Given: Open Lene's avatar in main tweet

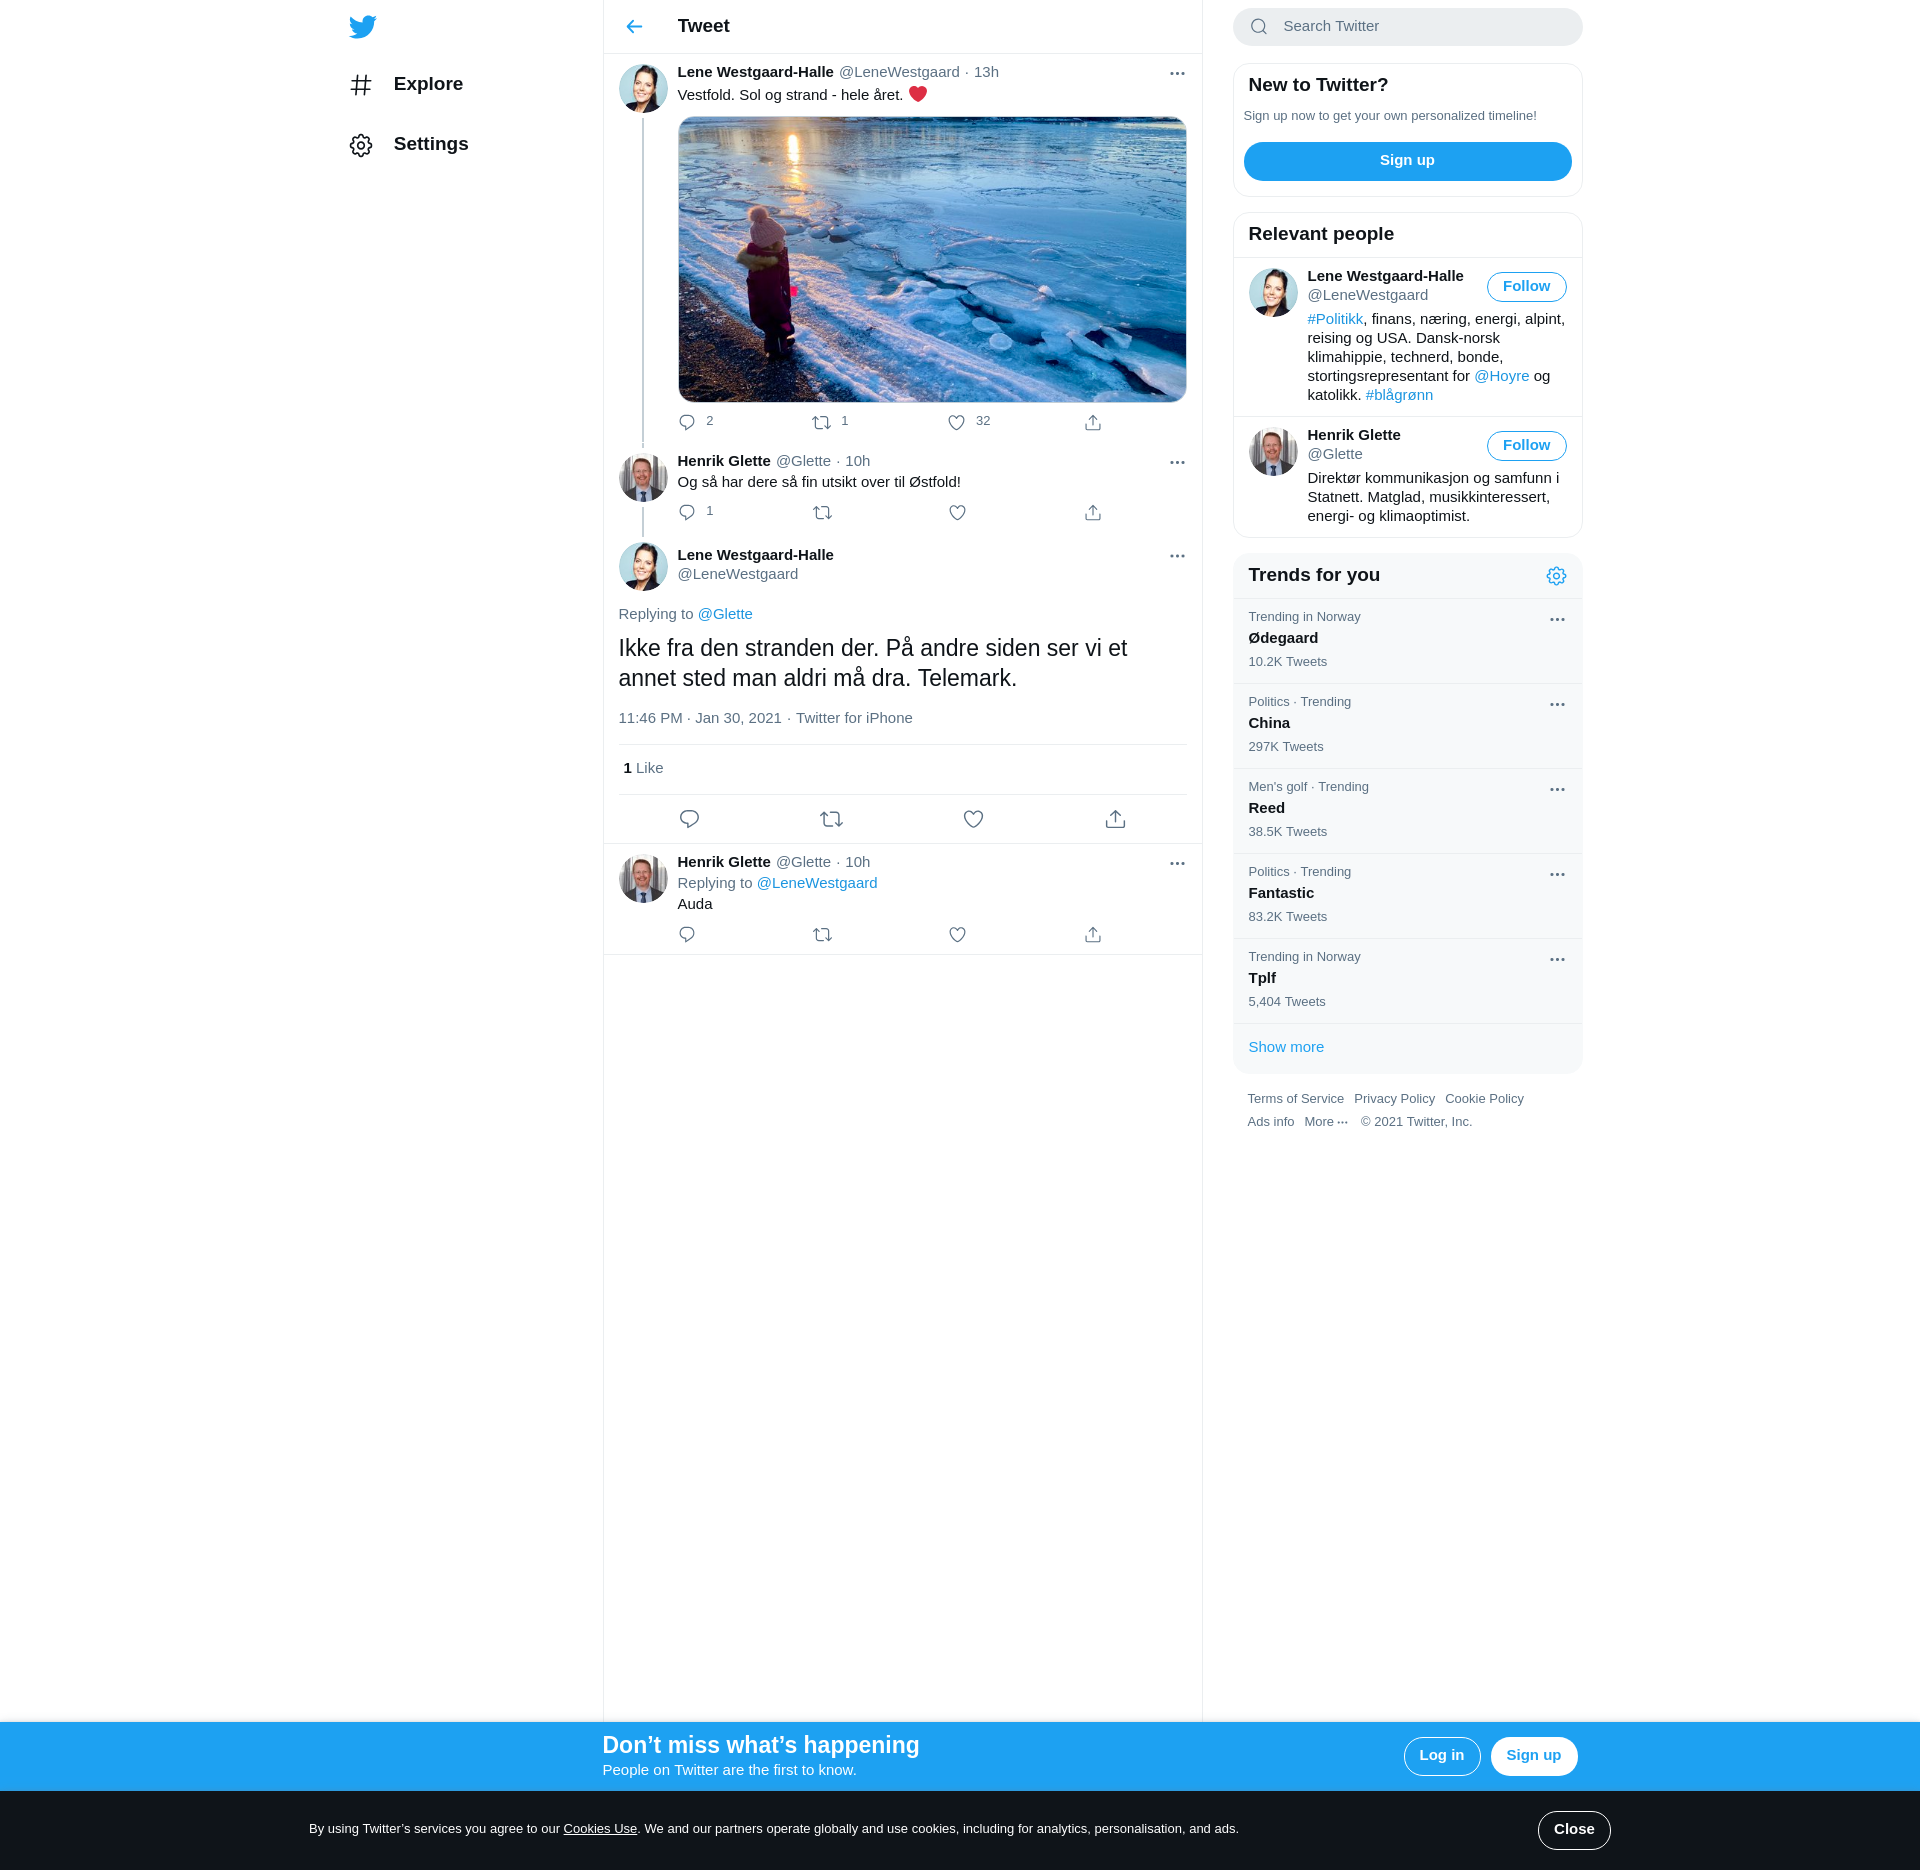Looking at the screenshot, I should tap(643, 566).
